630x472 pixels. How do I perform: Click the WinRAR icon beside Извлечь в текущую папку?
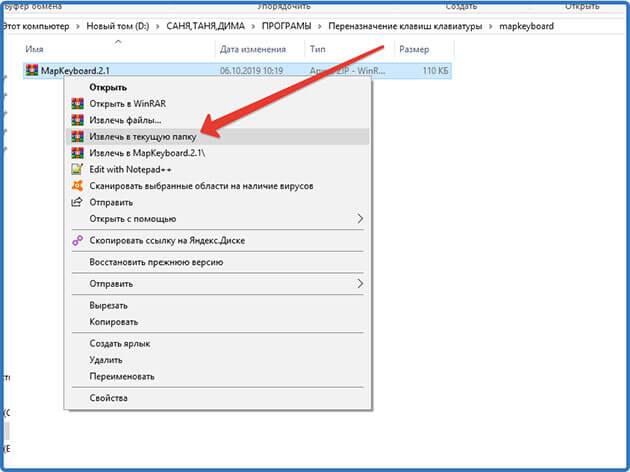78,137
